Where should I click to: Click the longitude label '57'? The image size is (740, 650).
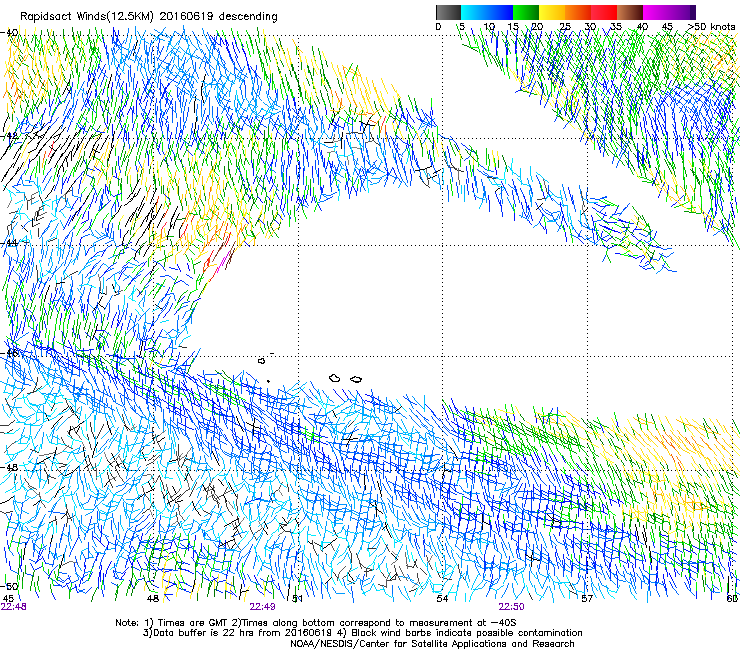587,599
